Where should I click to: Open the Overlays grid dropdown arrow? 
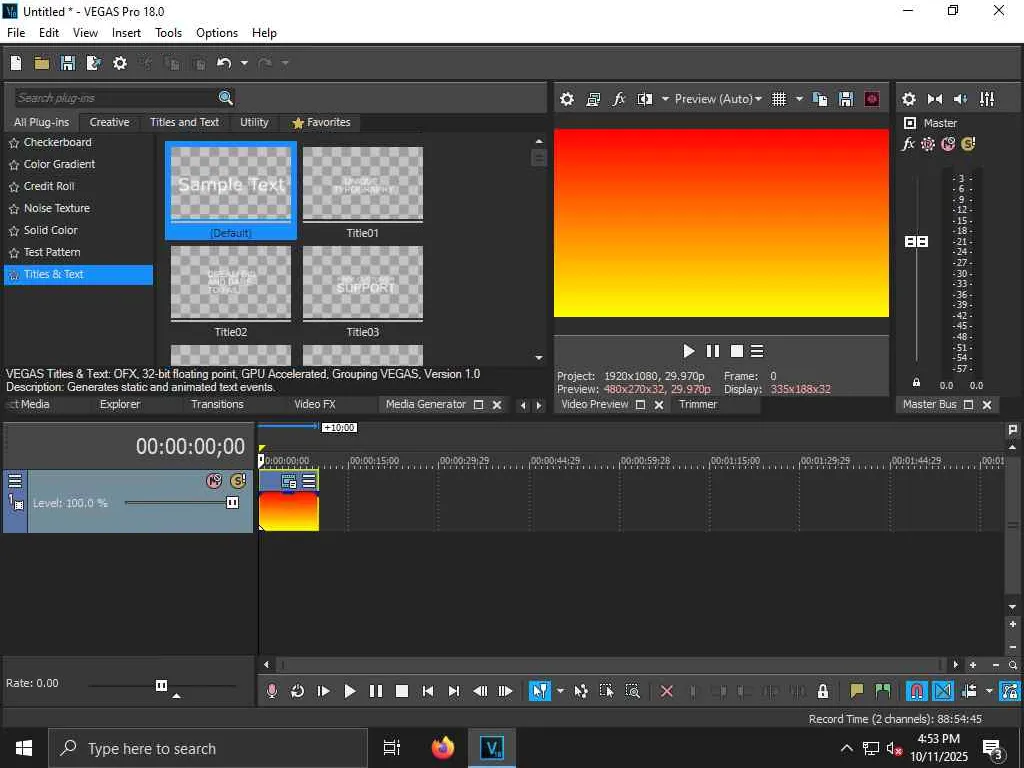(799, 99)
